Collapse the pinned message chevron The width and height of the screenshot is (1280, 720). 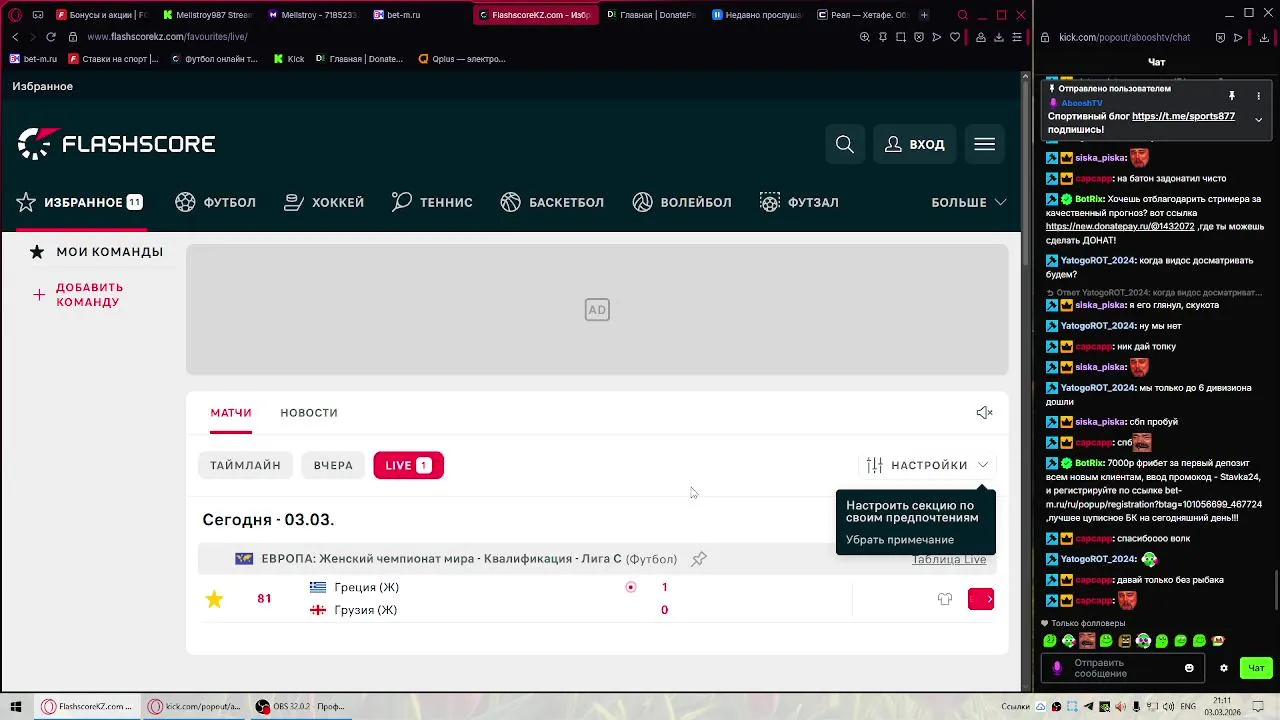point(1258,119)
